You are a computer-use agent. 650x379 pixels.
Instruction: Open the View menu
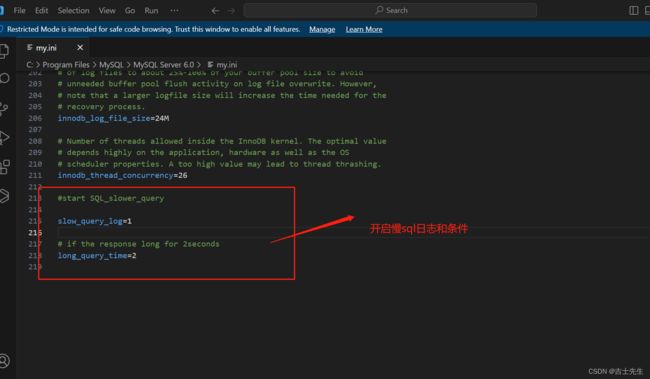[x=107, y=10]
